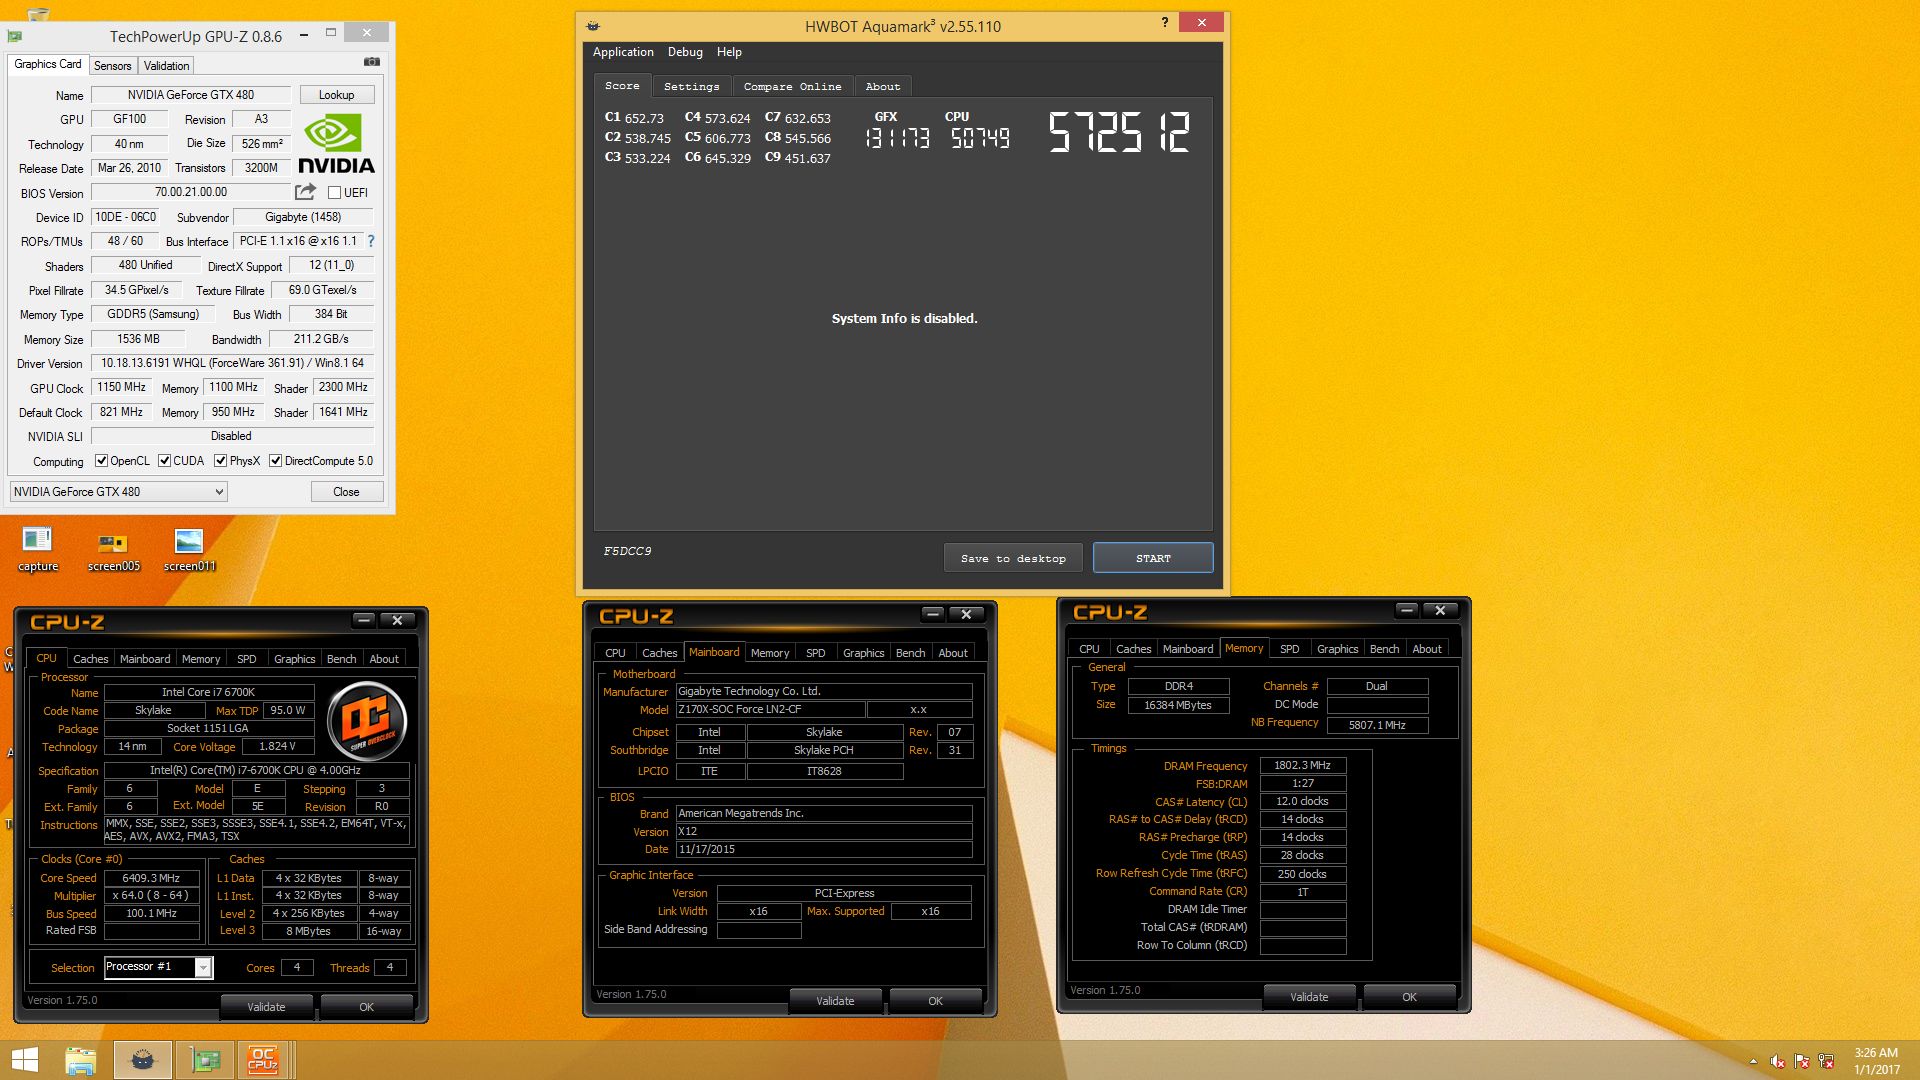1920x1080 pixels.
Task: Click the GPU-Z screenshot camera icon
Action: [x=372, y=62]
